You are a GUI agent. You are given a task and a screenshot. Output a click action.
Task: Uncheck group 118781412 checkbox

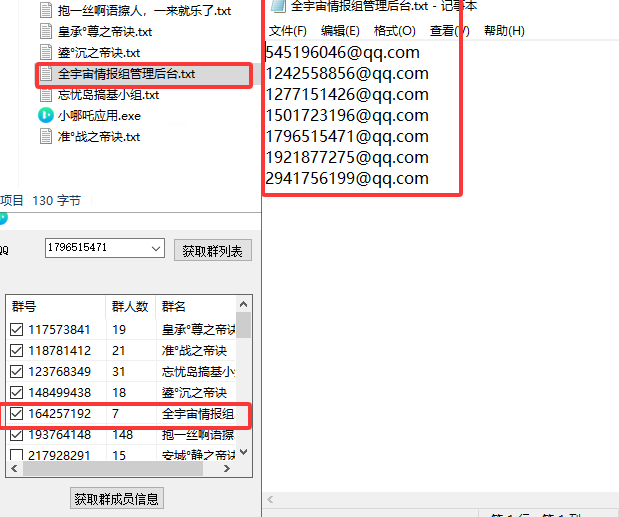click(16, 350)
